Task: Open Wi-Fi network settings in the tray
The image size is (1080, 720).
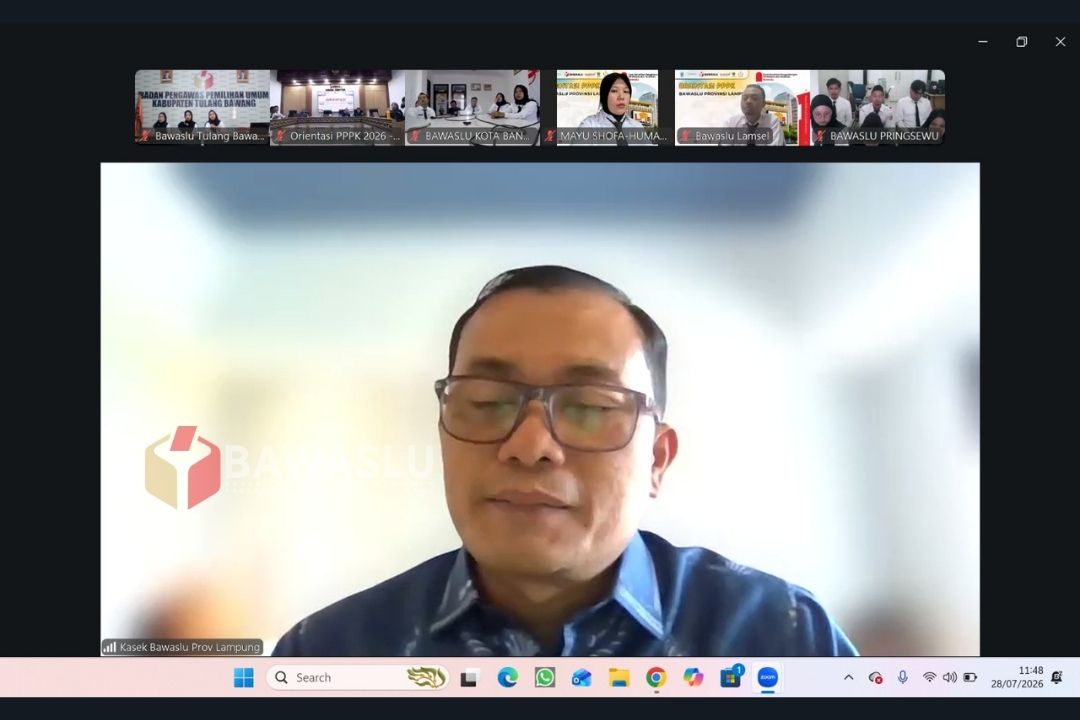Action: pos(929,678)
